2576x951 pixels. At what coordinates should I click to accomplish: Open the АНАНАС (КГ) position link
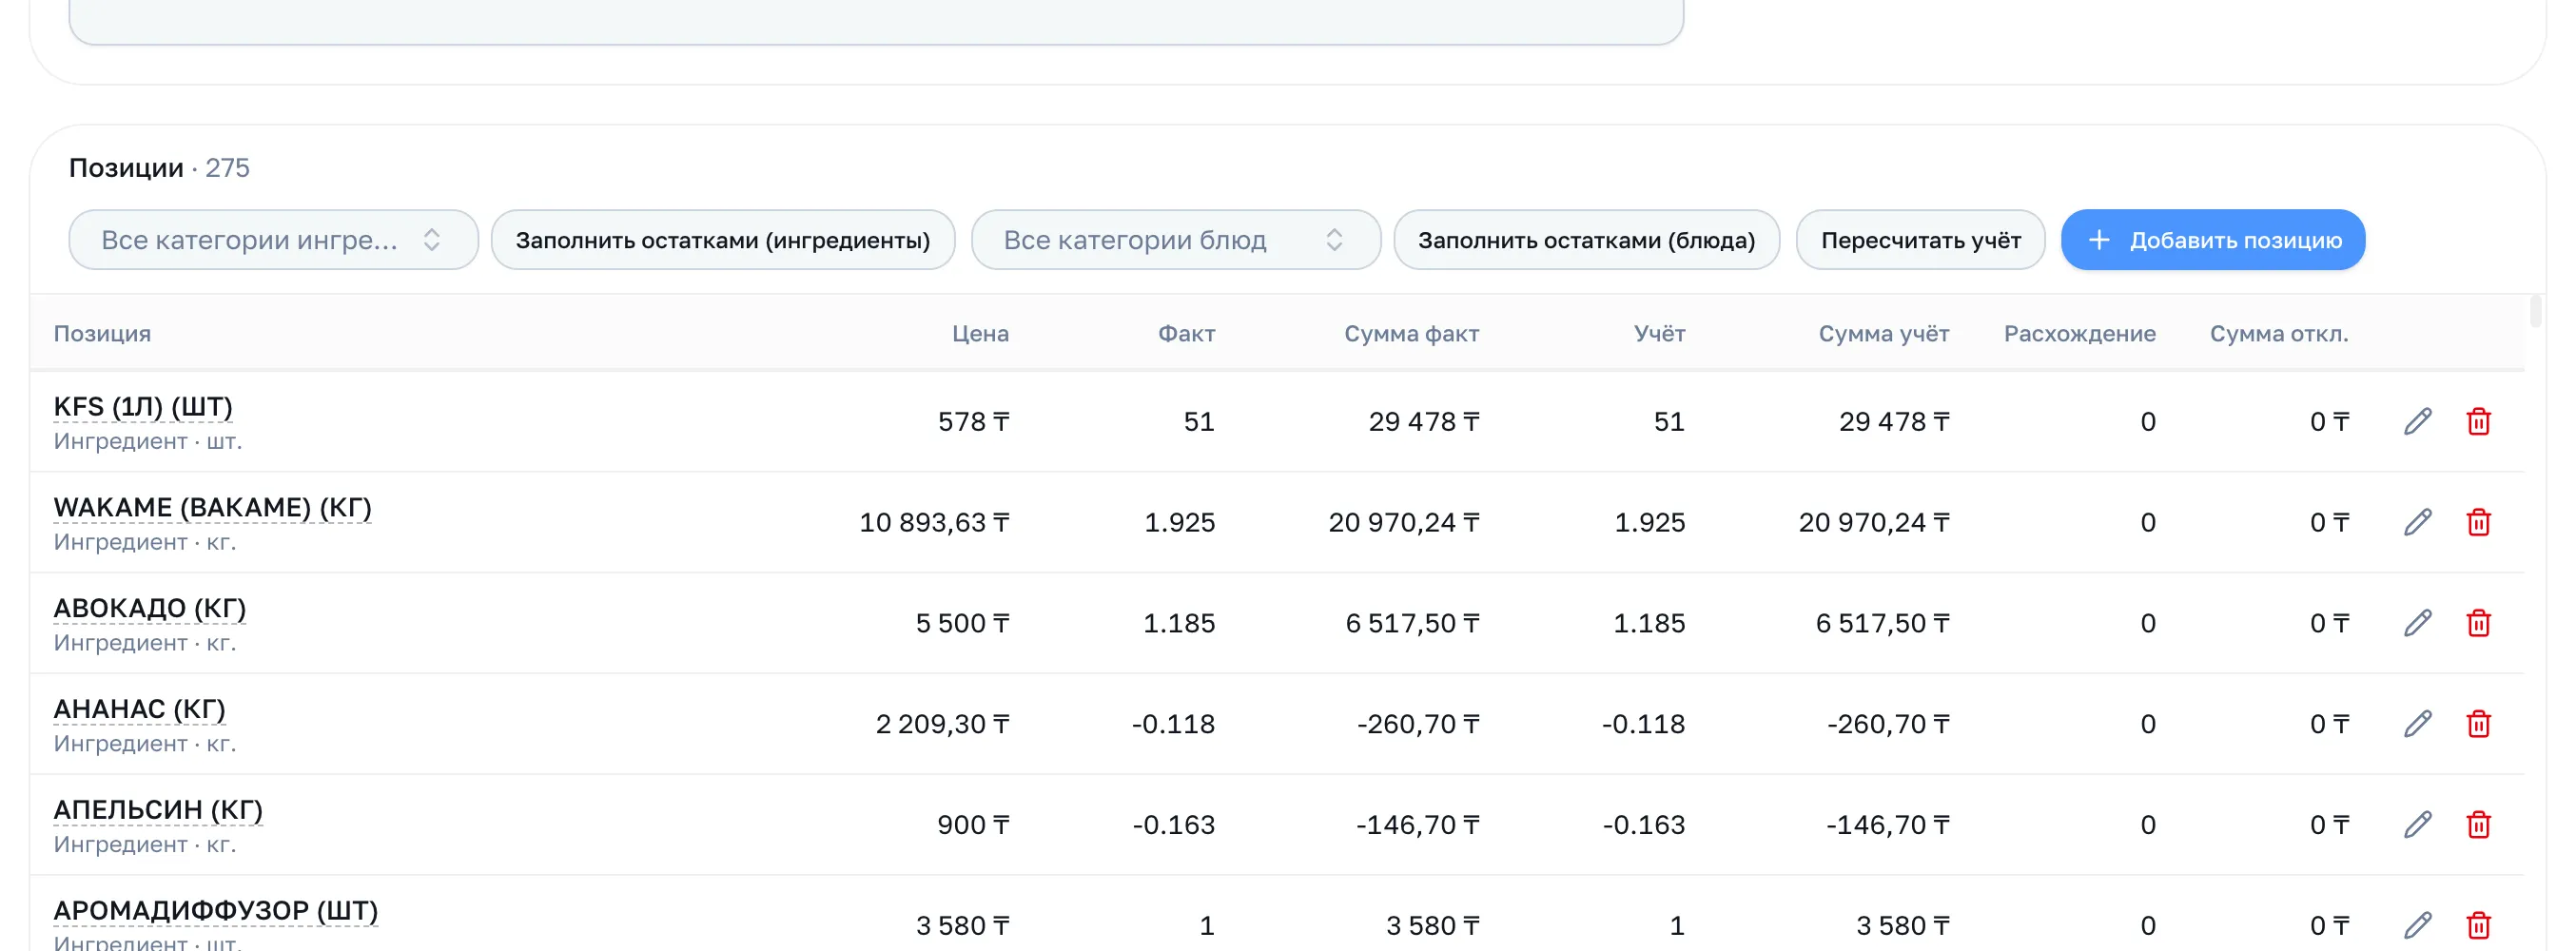(139, 709)
